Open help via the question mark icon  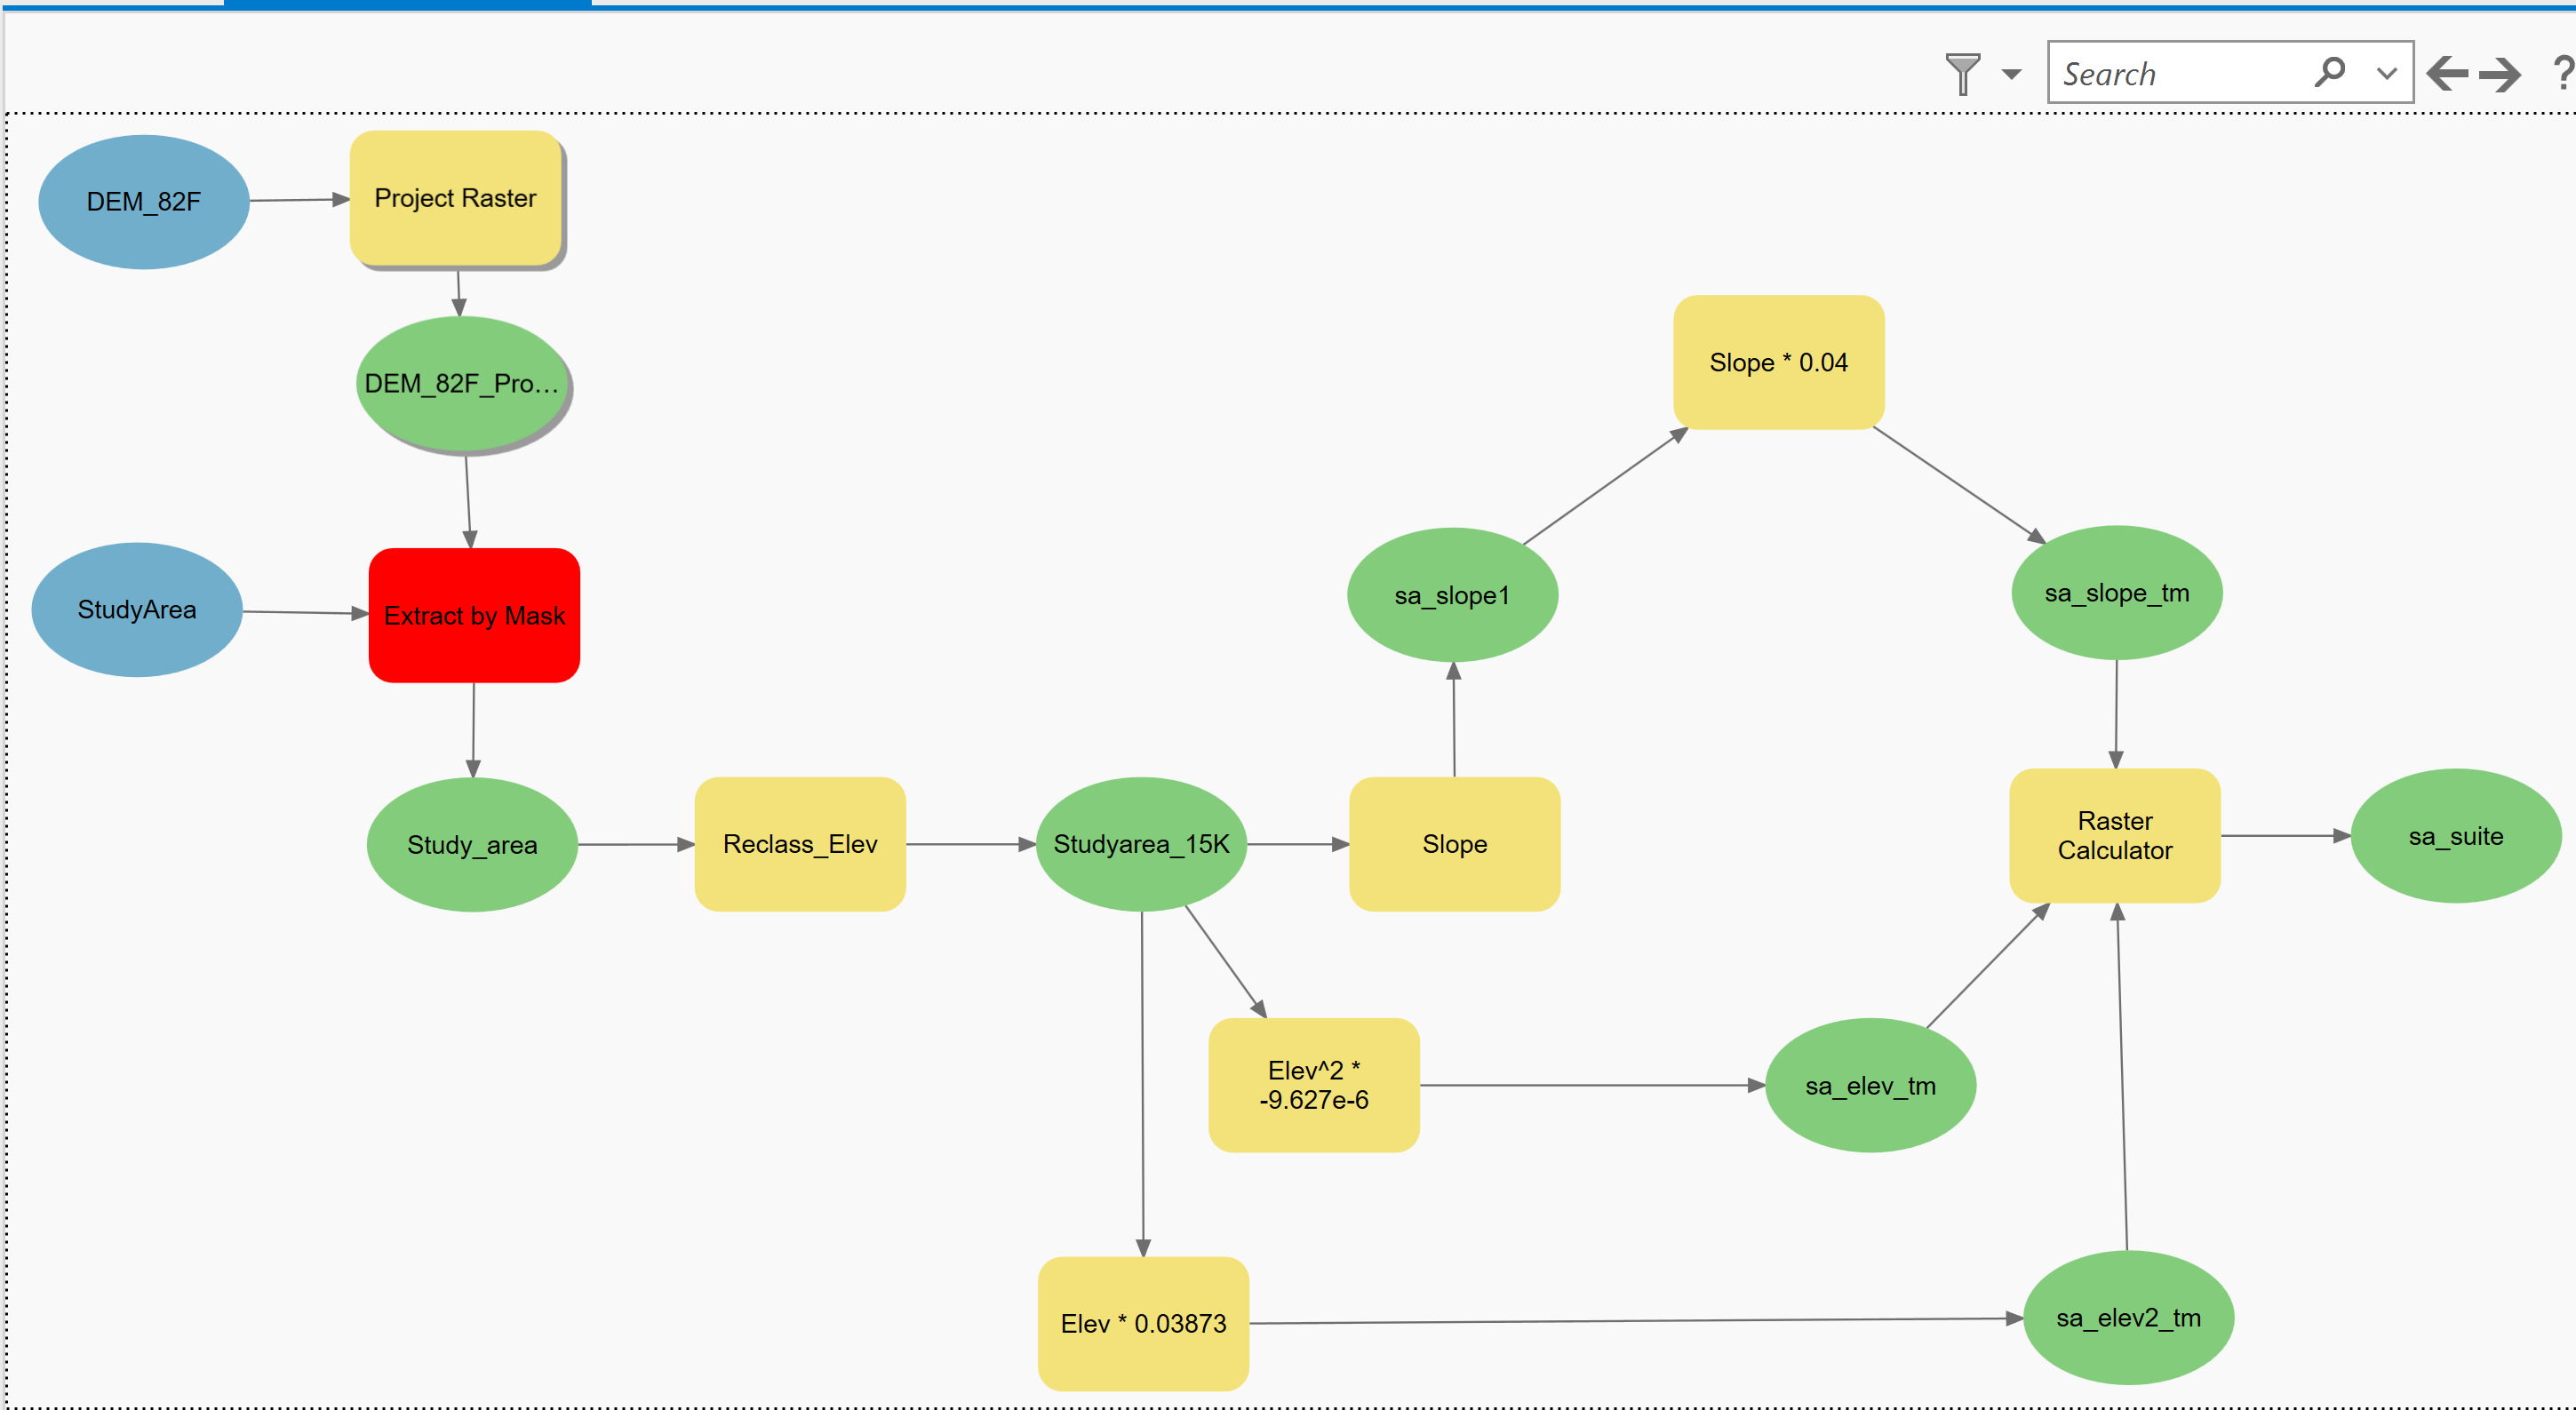[2562, 74]
